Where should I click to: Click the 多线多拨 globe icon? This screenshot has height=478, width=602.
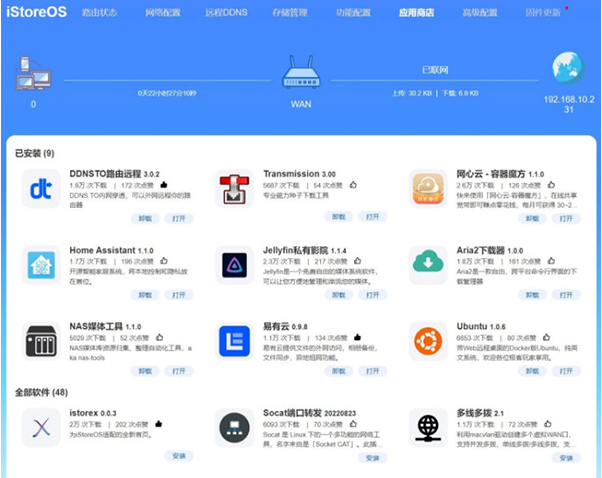coord(428,427)
